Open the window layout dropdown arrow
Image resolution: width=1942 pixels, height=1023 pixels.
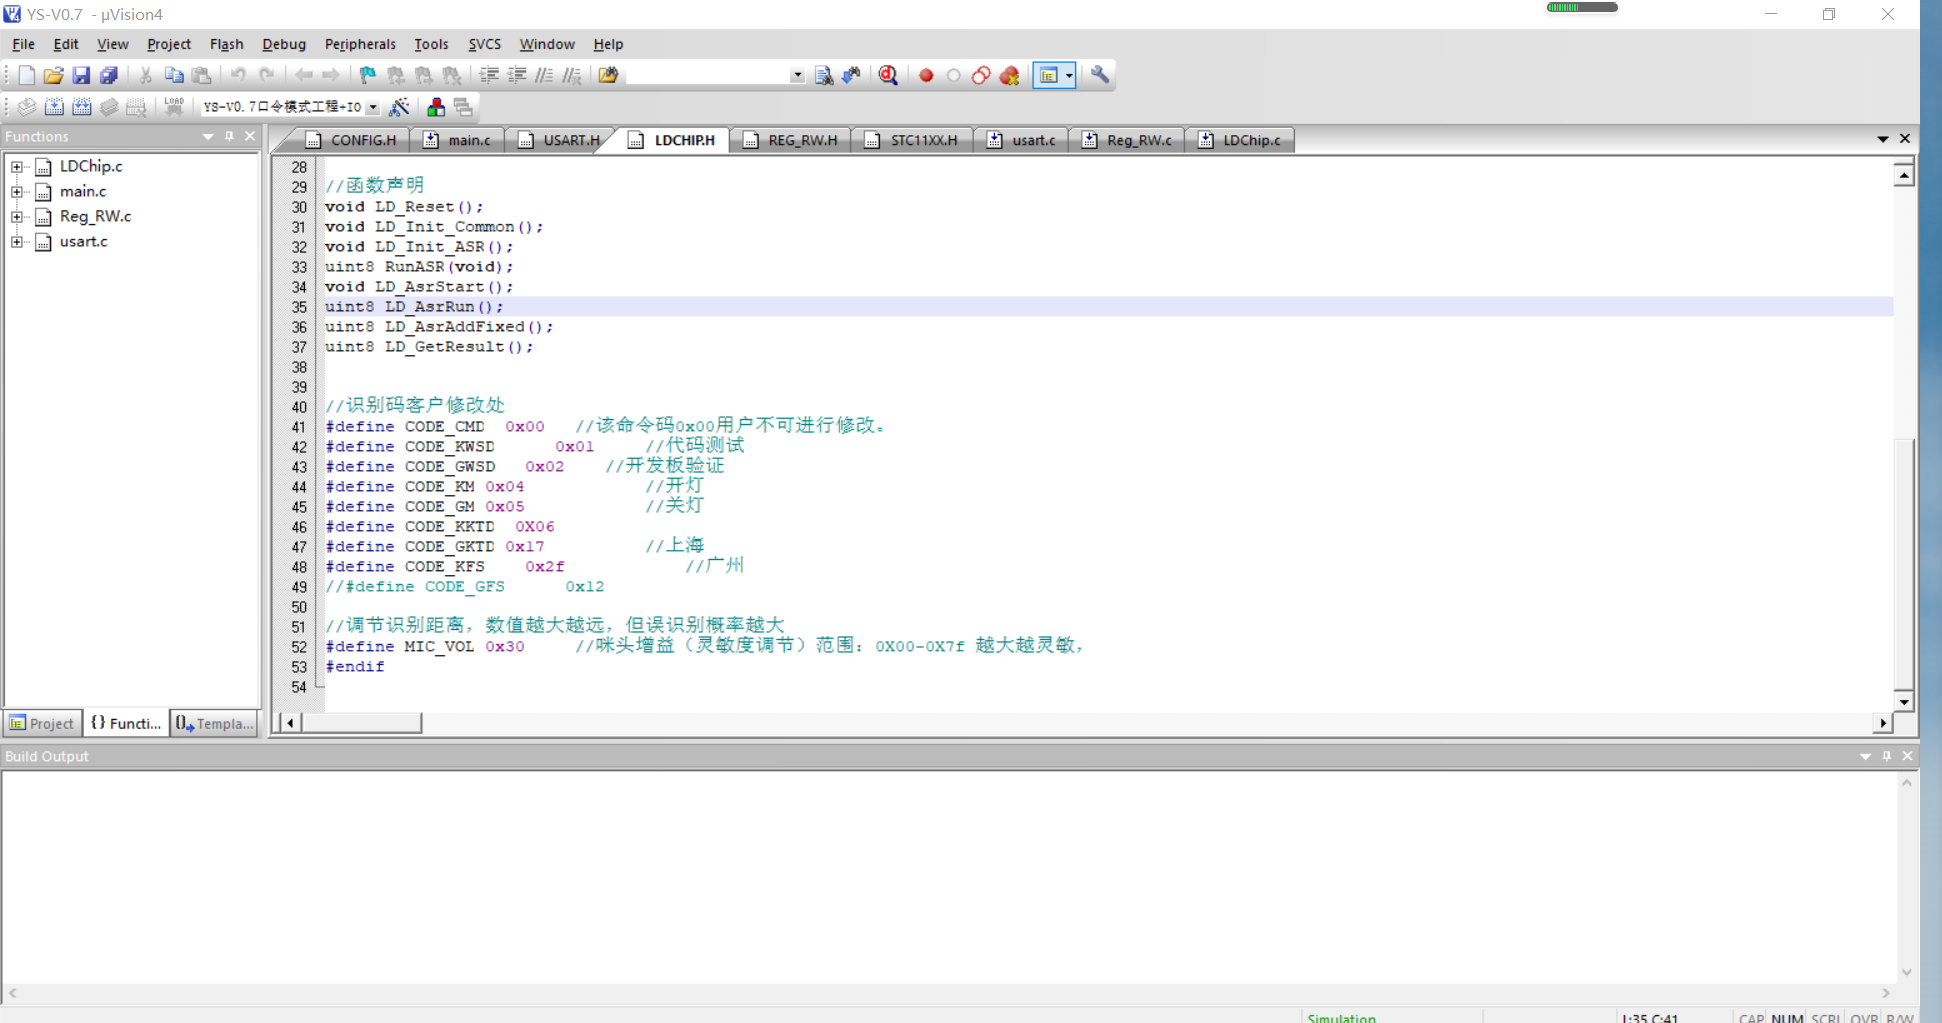click(1069, 75)
